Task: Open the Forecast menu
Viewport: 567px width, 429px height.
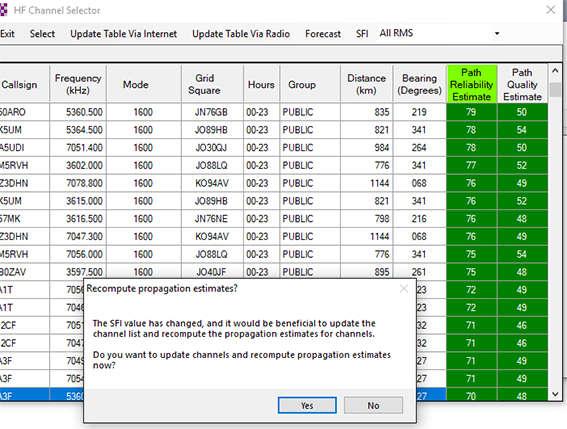Action: point(323,34)
